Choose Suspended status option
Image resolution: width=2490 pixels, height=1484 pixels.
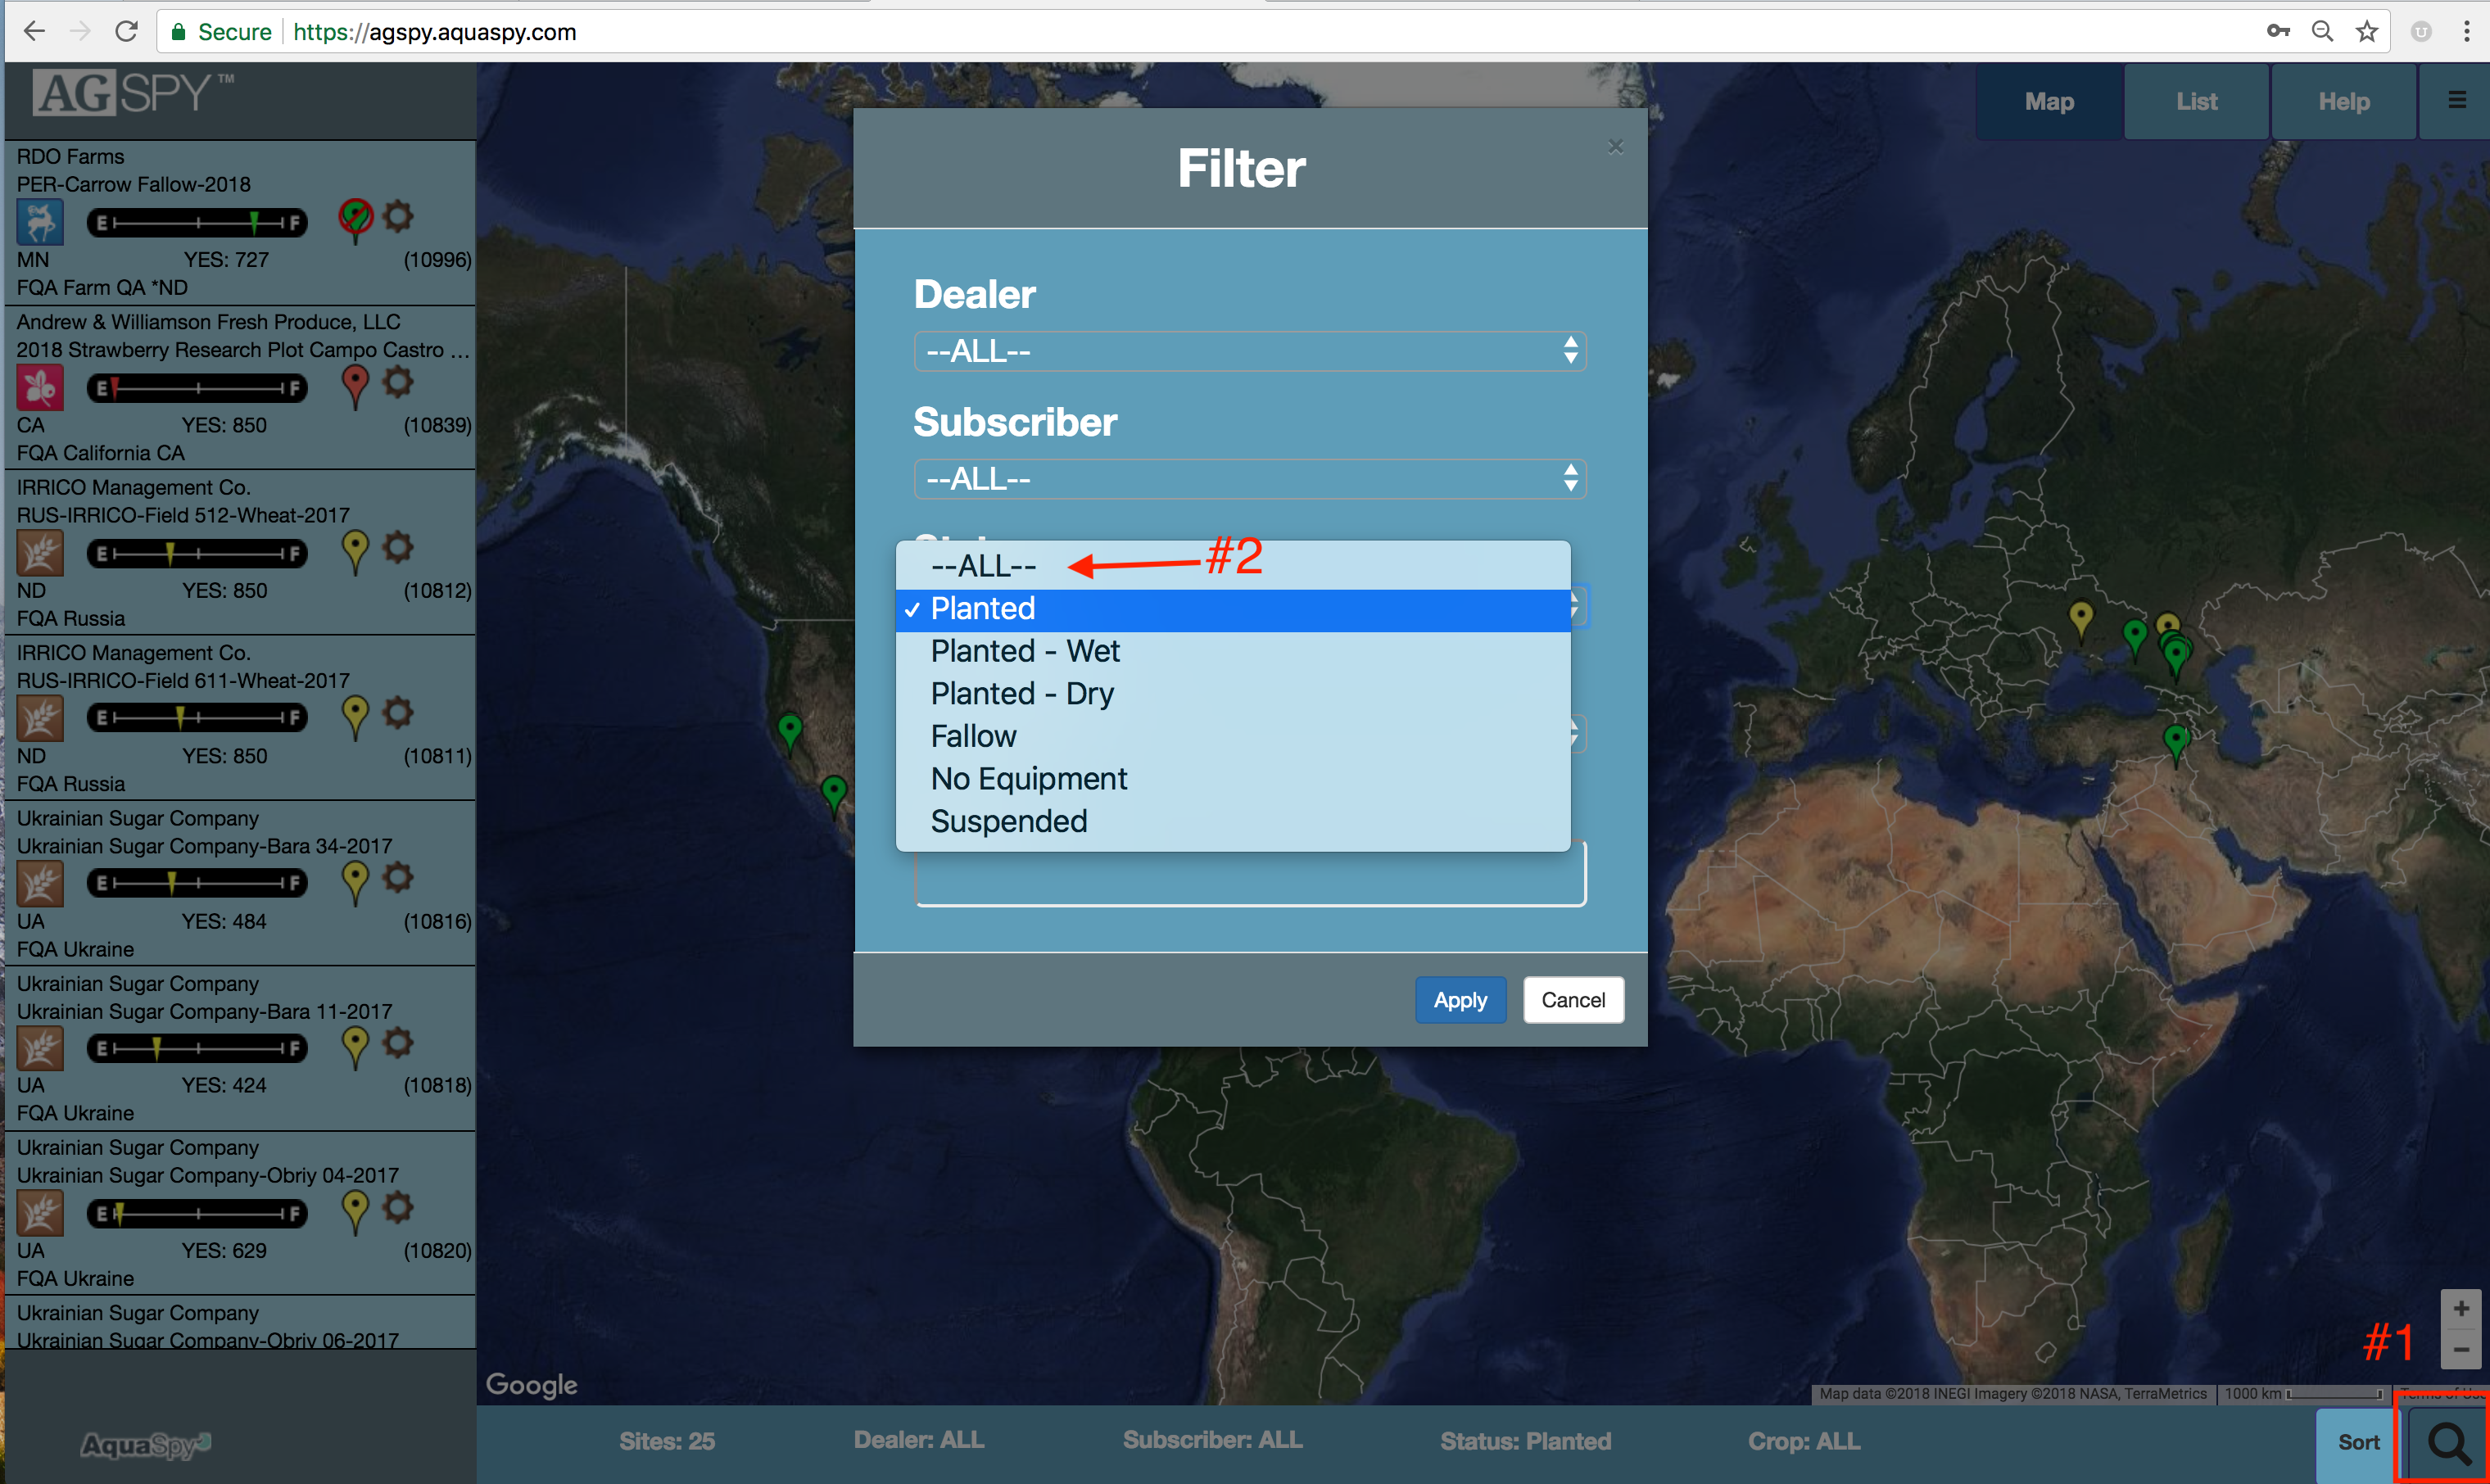click(x=1233, y=822)
